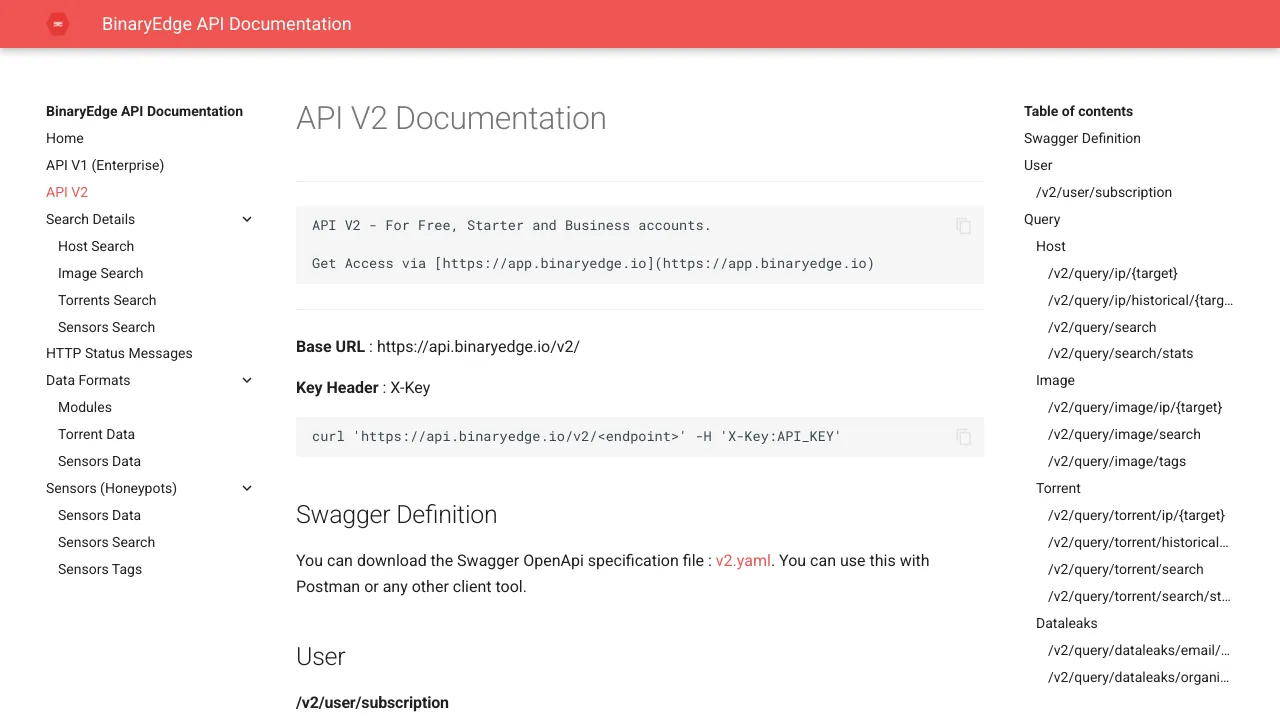
Task: Jump to Dataleaks in table of contents
Action: (1067, 623)
